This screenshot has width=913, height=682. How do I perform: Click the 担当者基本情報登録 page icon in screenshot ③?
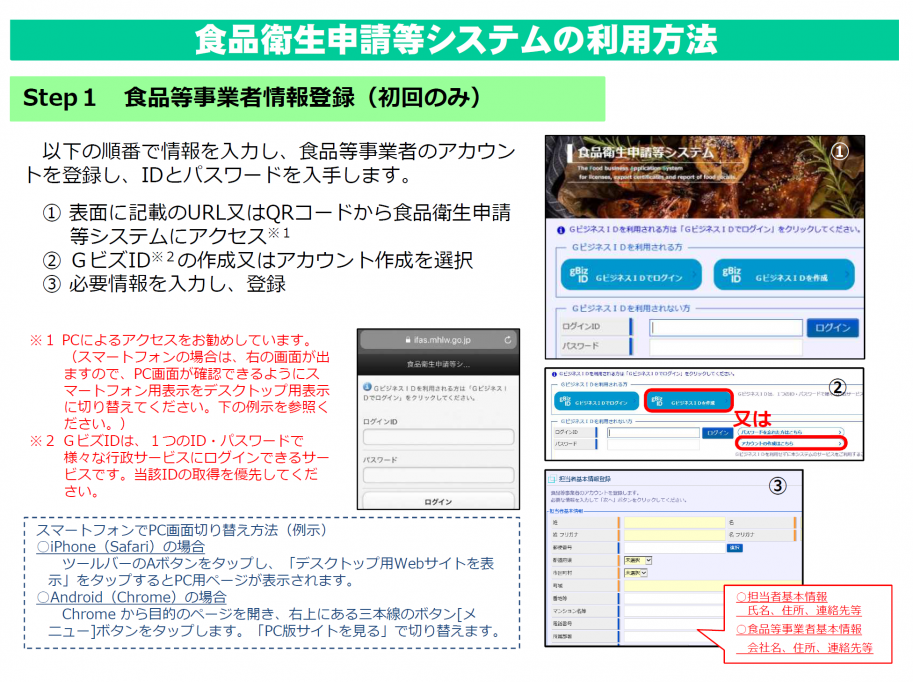[553, 479]
